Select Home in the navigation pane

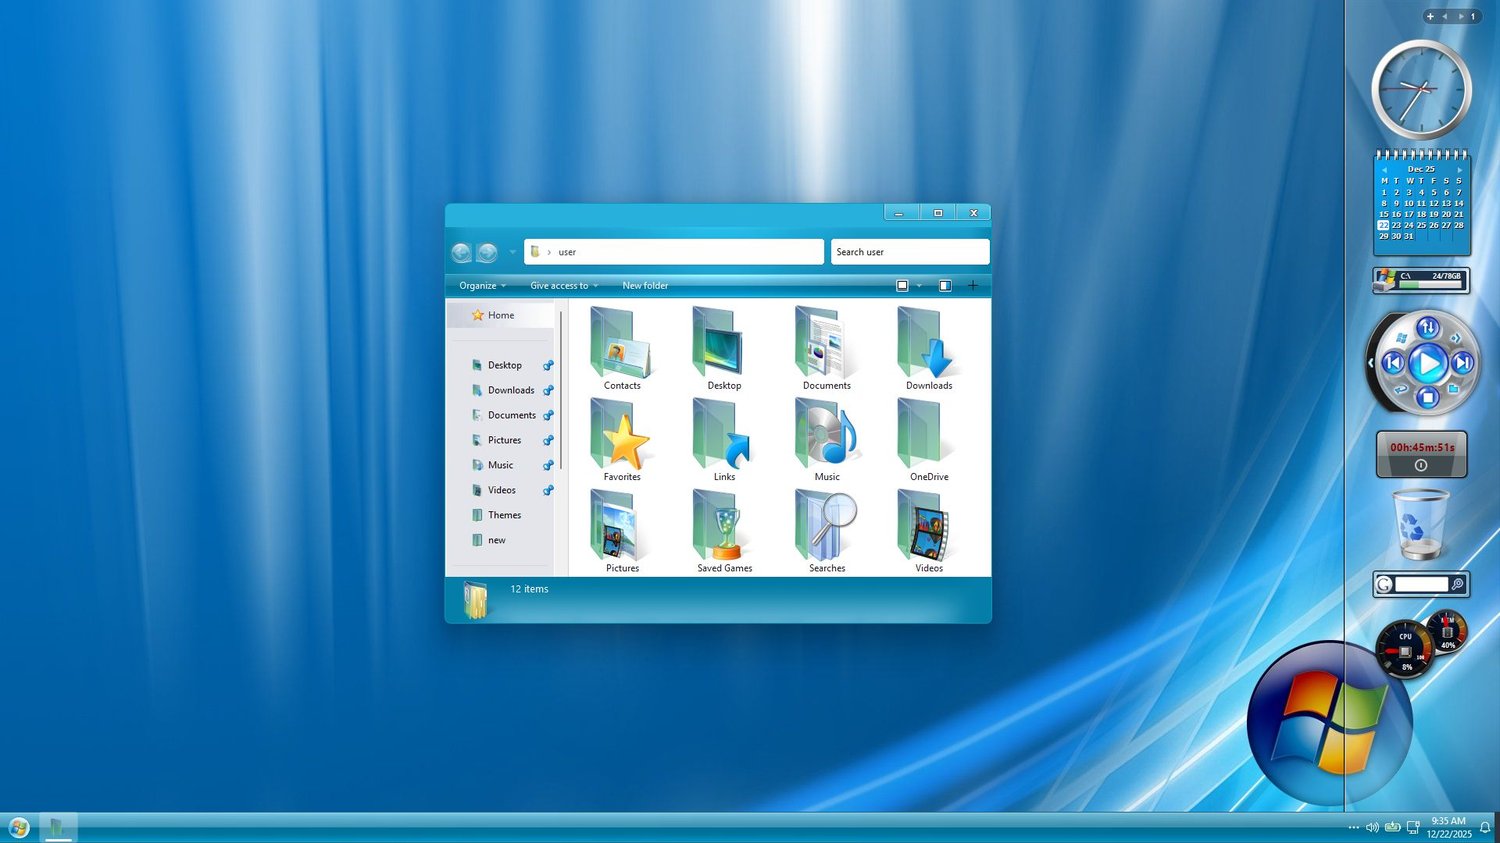tap(501, 315)
